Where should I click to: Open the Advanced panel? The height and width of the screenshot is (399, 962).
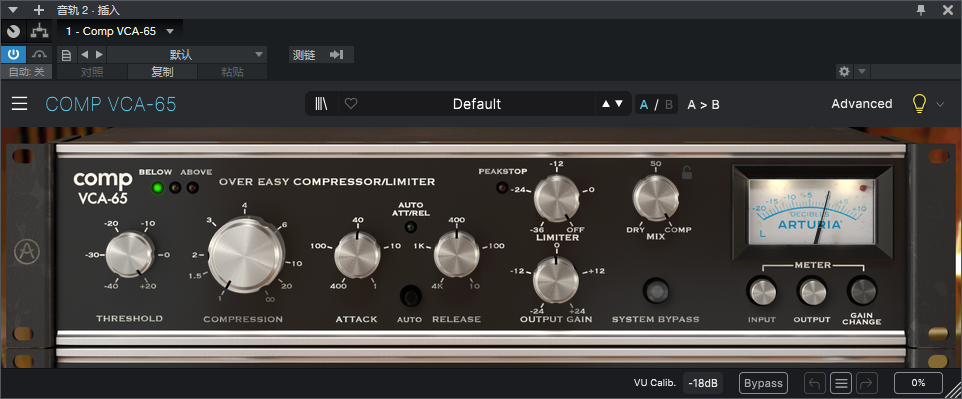point(861,104)
